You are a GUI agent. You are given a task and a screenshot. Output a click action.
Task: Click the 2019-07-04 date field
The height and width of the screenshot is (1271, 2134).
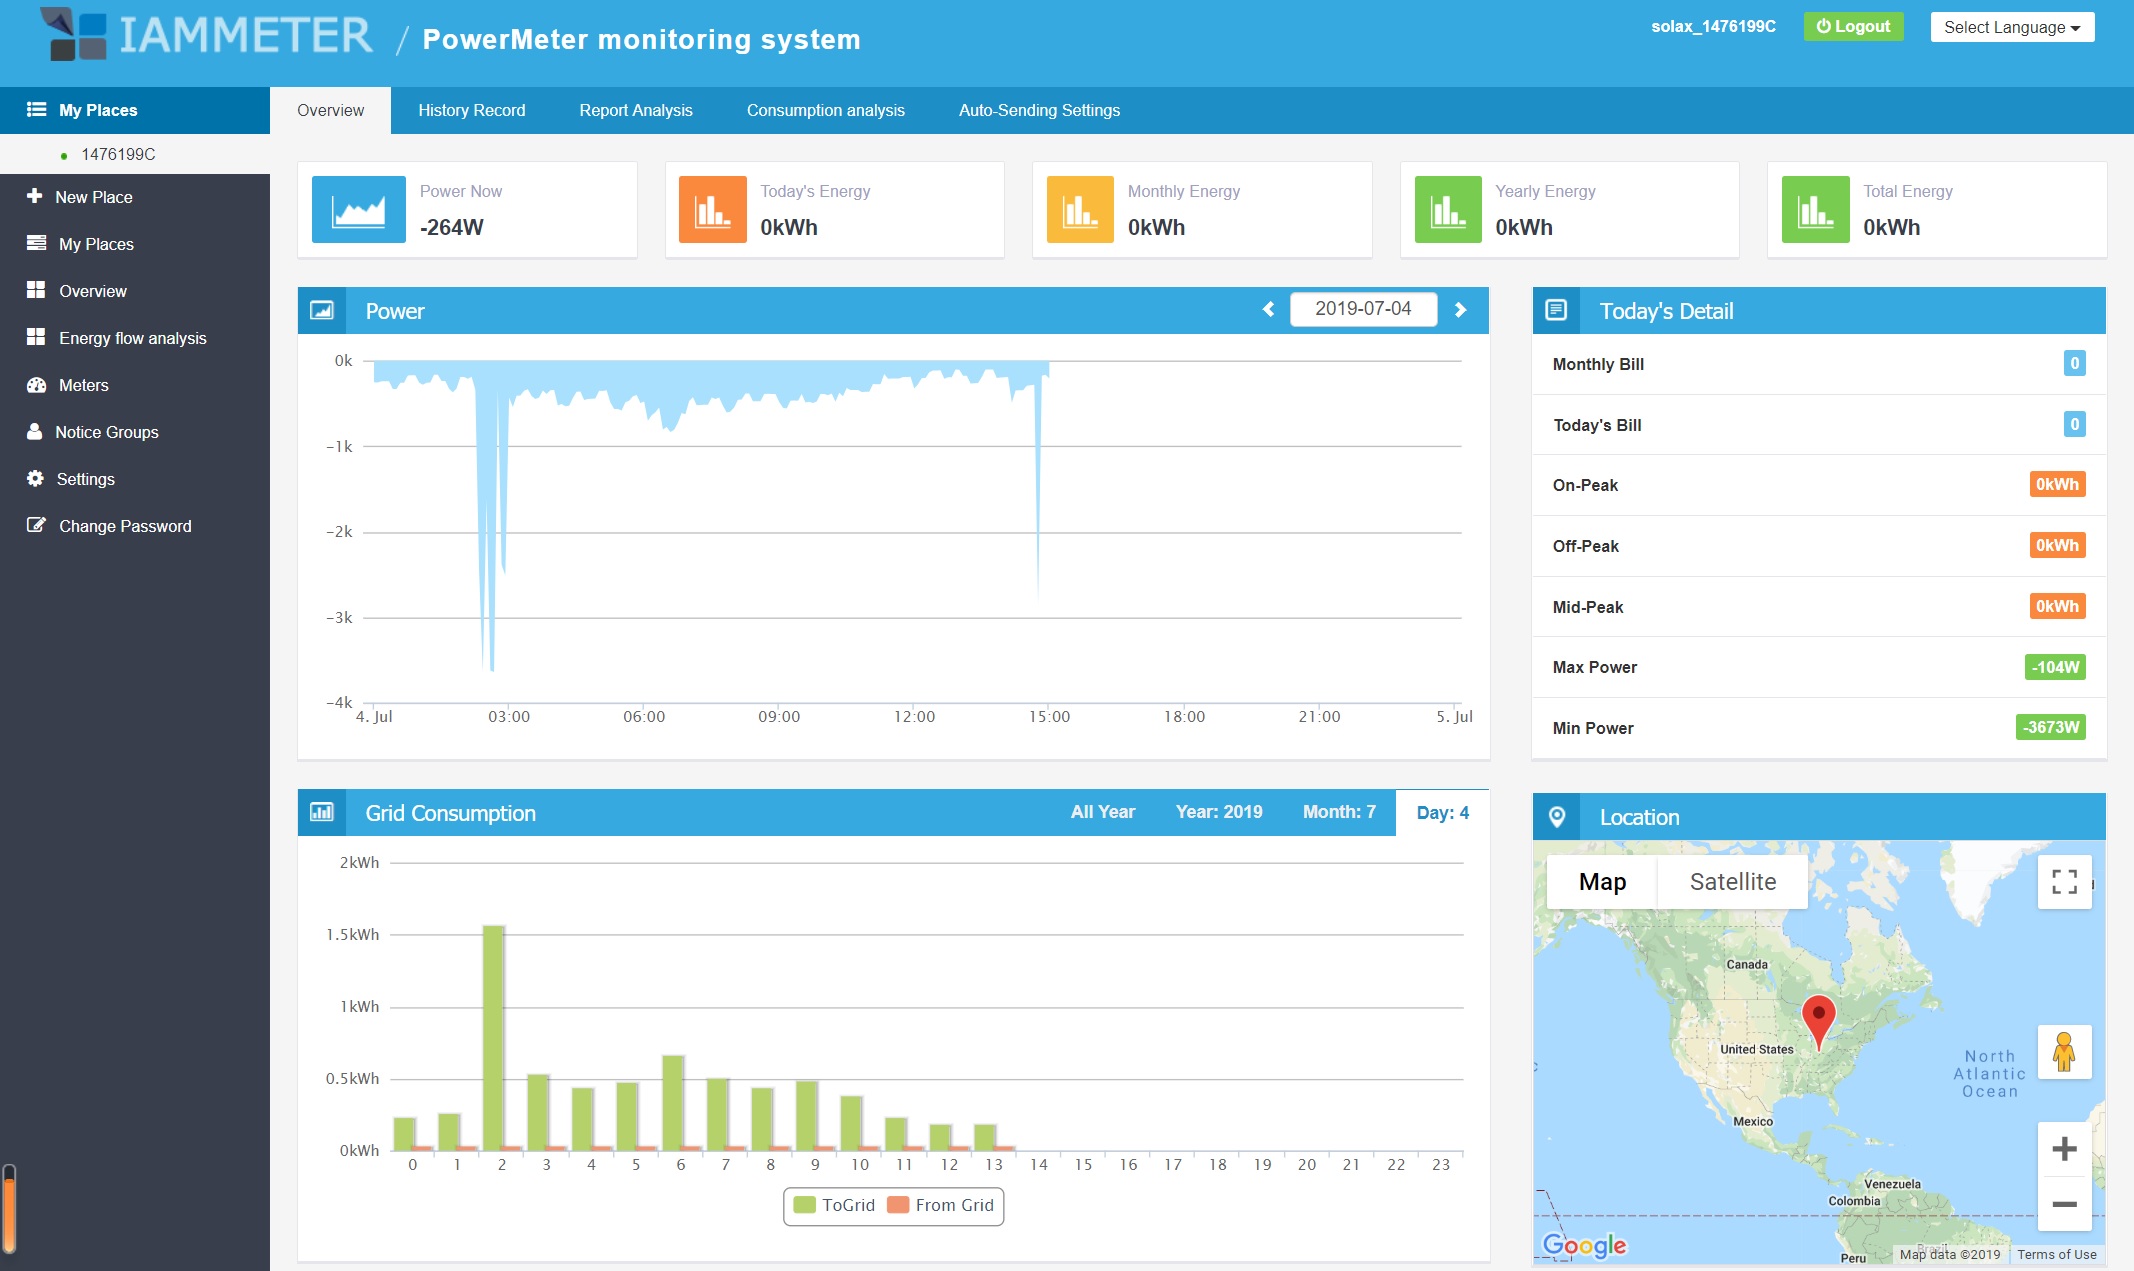pos(1362,309)
